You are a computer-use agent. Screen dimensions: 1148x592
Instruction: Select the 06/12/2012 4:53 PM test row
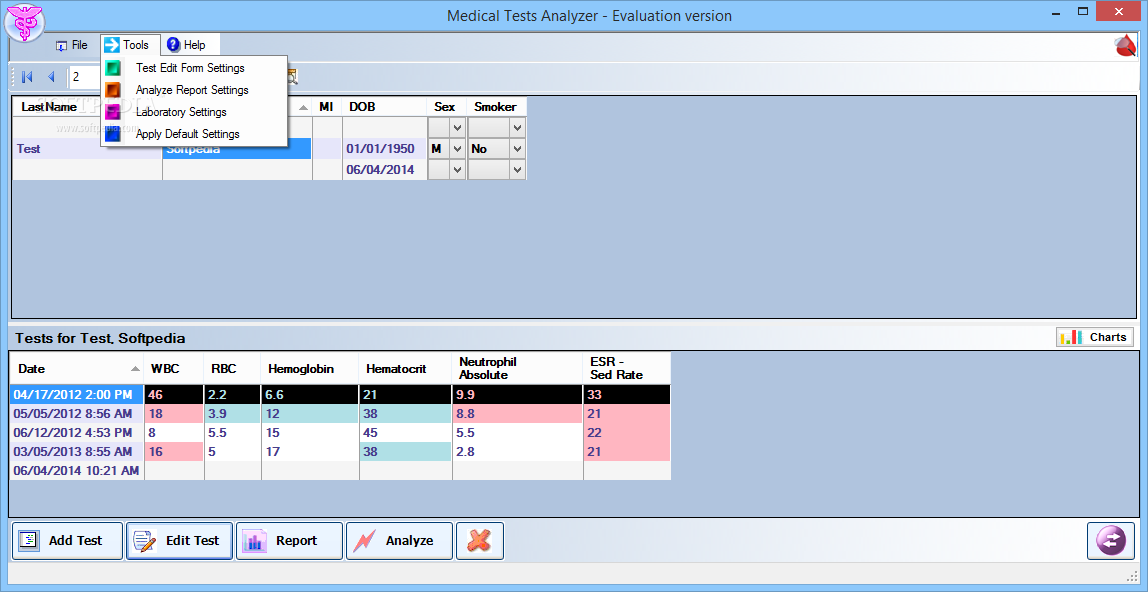tap(340, 432)
